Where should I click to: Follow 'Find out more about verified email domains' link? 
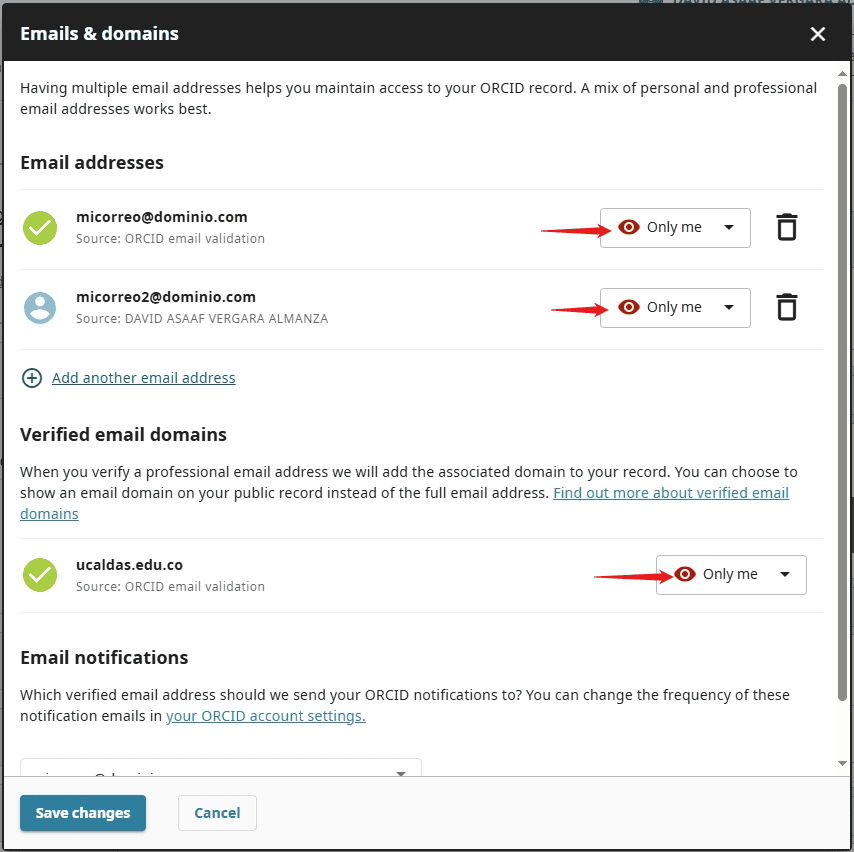(x=670, y=493)
